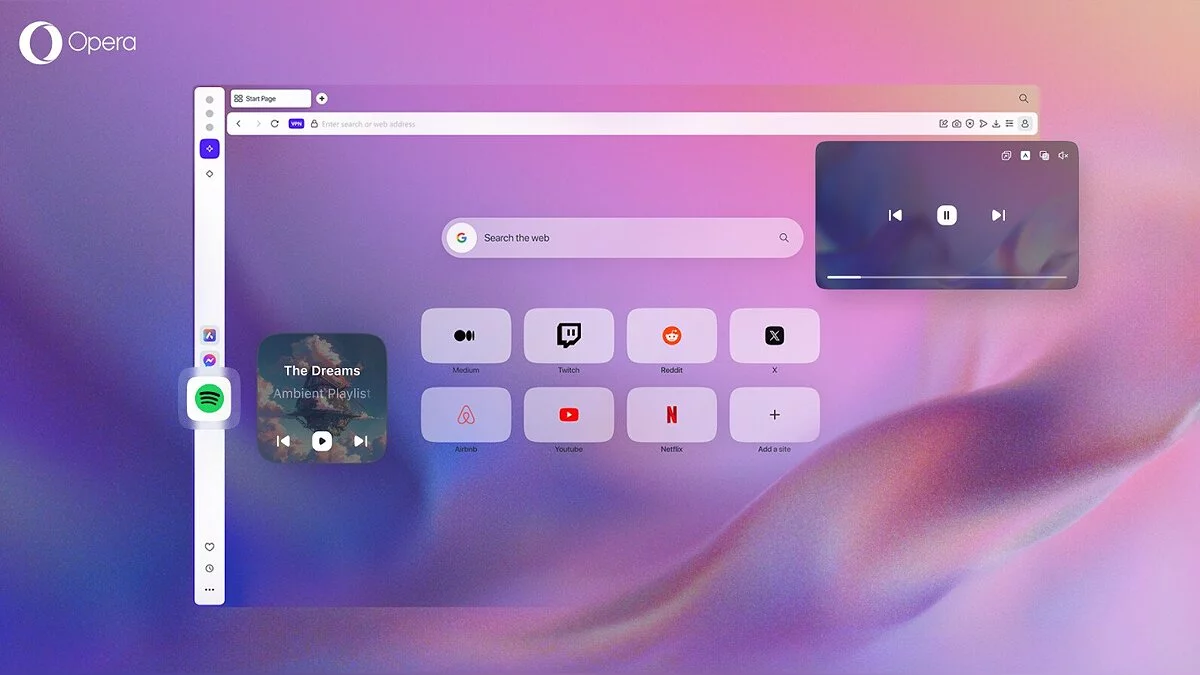Open Easy Setup sliders icon
The image size is (1200, 675).
(x=1010, y=124)
